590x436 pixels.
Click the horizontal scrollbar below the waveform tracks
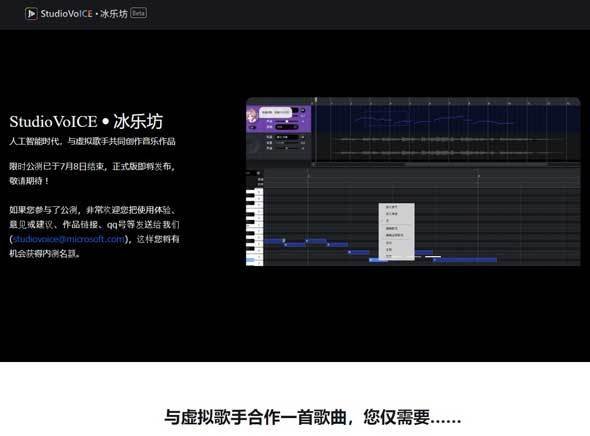446,164
